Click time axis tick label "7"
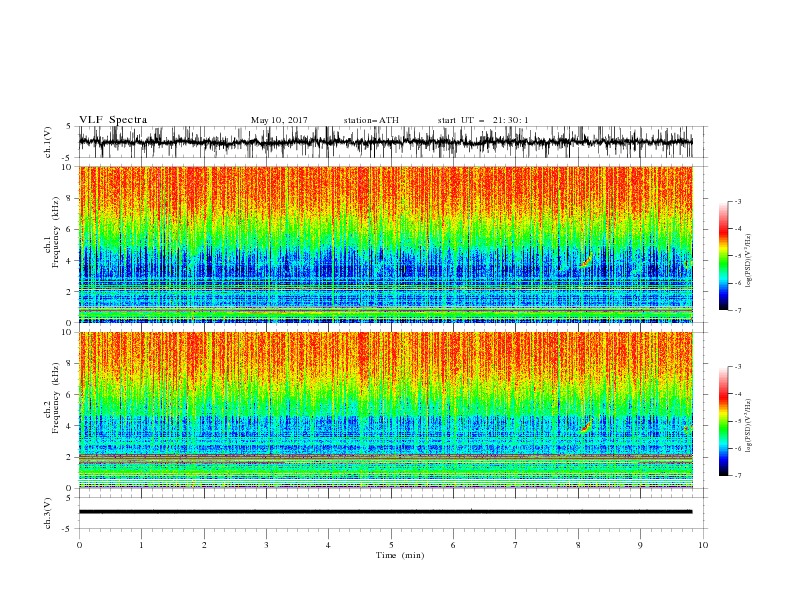Viewport: 792px width, 612px height. [516, 545]
